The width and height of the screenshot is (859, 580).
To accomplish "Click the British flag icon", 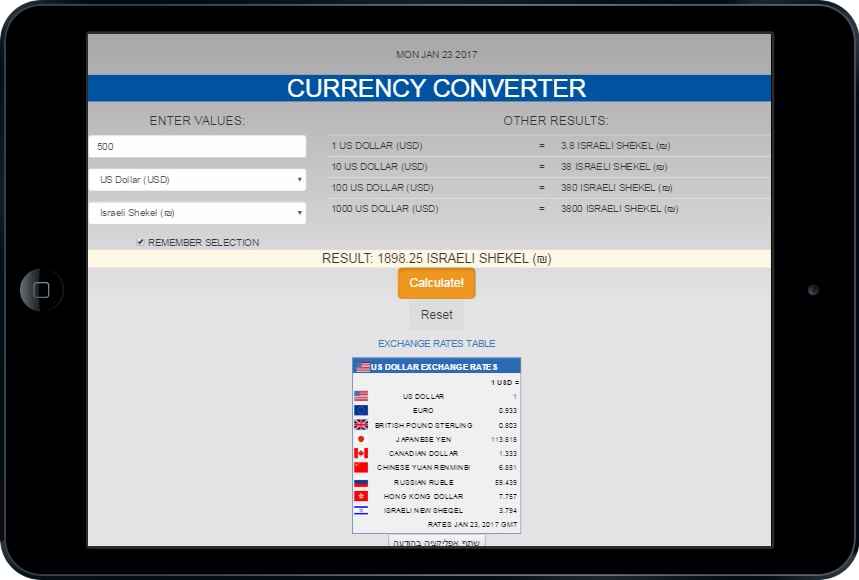I will pos(361,424).
